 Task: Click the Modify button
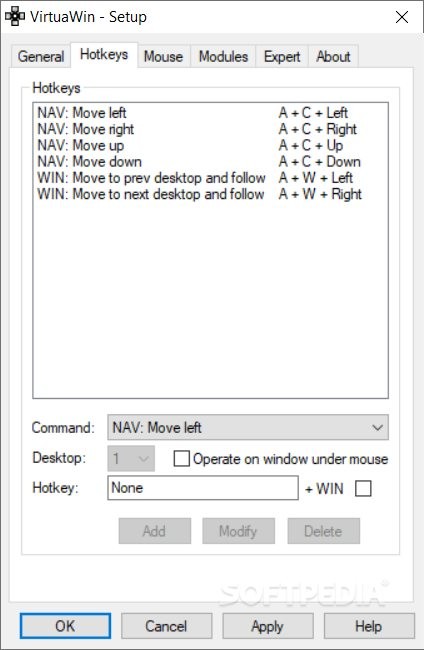click(238, 531)
